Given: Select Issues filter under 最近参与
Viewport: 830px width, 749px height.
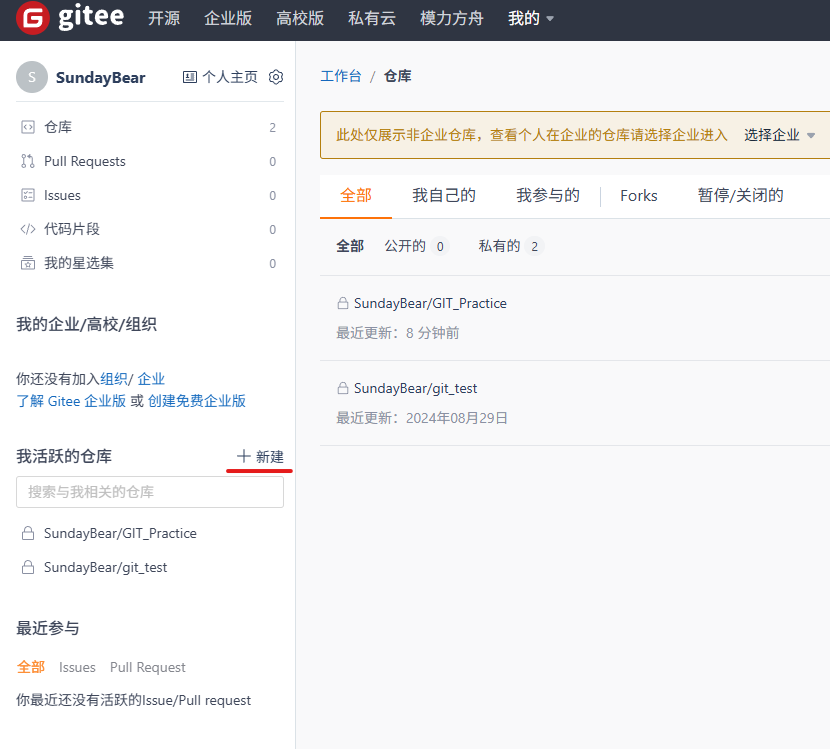Looking at the screenshot, I should click(77, 667).
